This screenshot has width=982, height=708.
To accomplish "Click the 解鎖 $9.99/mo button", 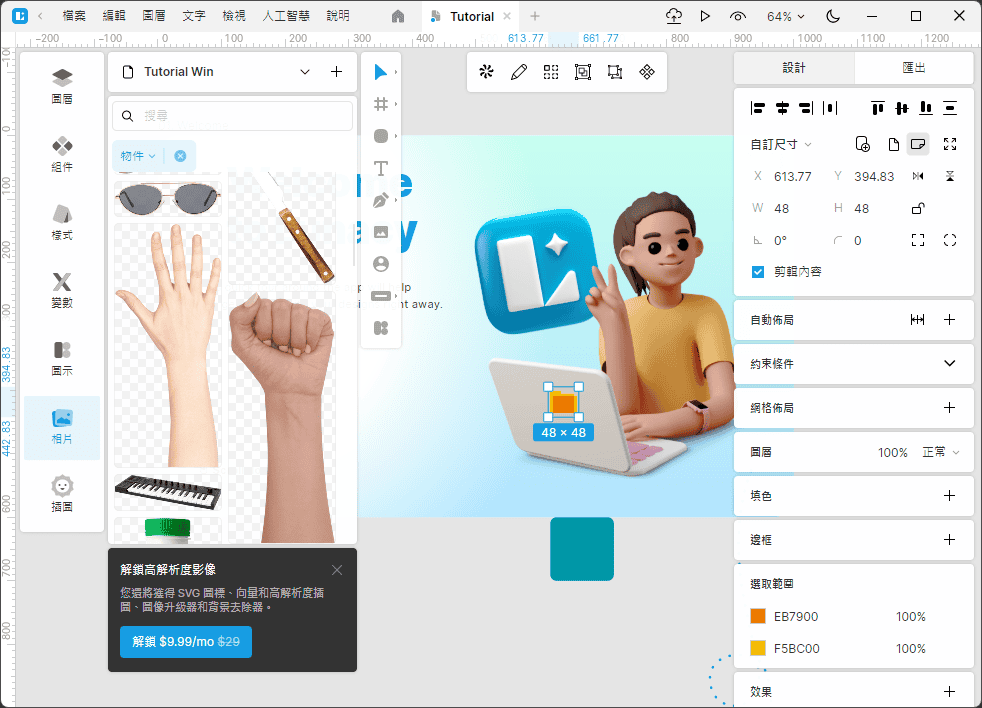I will click(186, 641).
